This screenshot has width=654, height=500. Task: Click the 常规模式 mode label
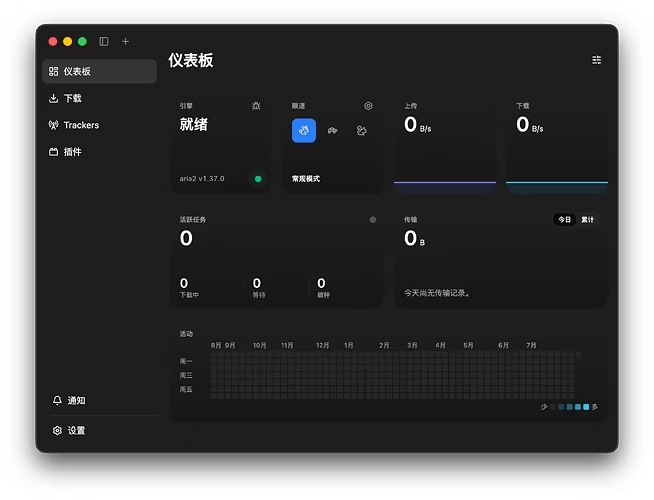(x=306, y=178)
